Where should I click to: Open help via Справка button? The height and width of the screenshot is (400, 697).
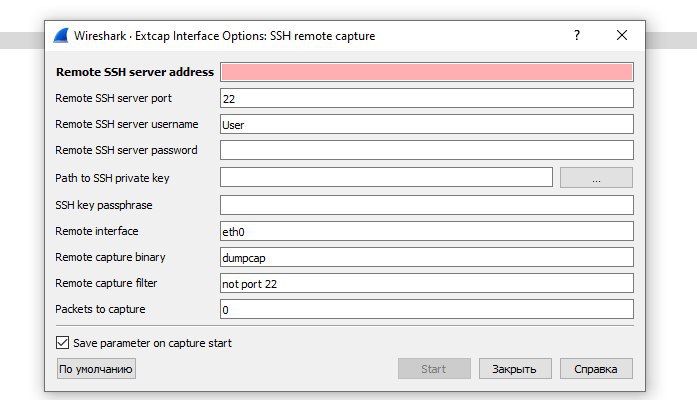click(x=596, y=369)
